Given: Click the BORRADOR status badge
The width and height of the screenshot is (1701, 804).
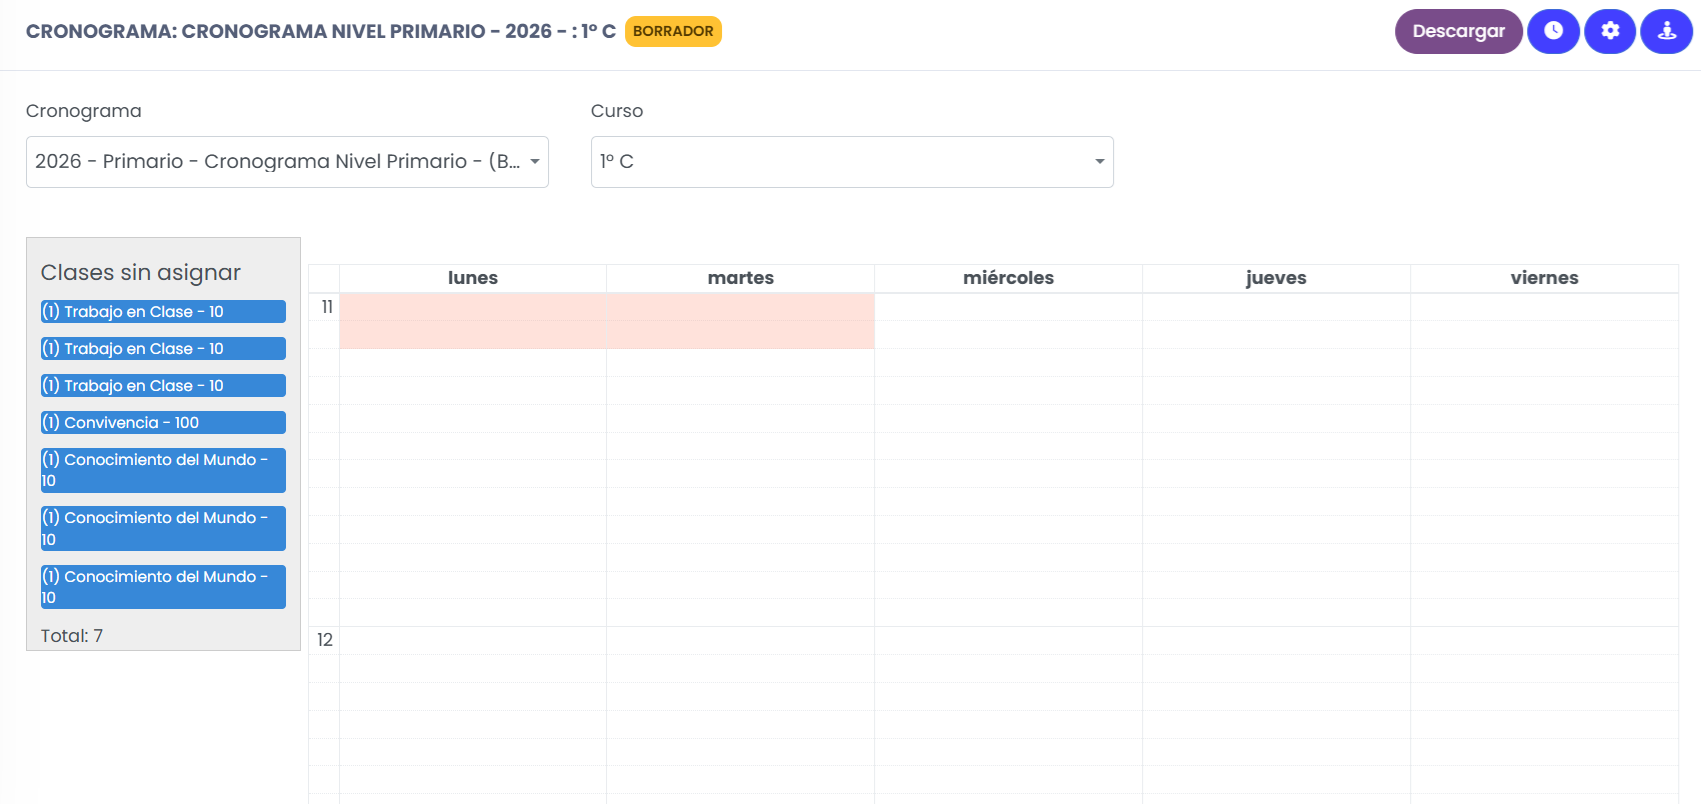Looking at the screenshot, I should 673,31.
